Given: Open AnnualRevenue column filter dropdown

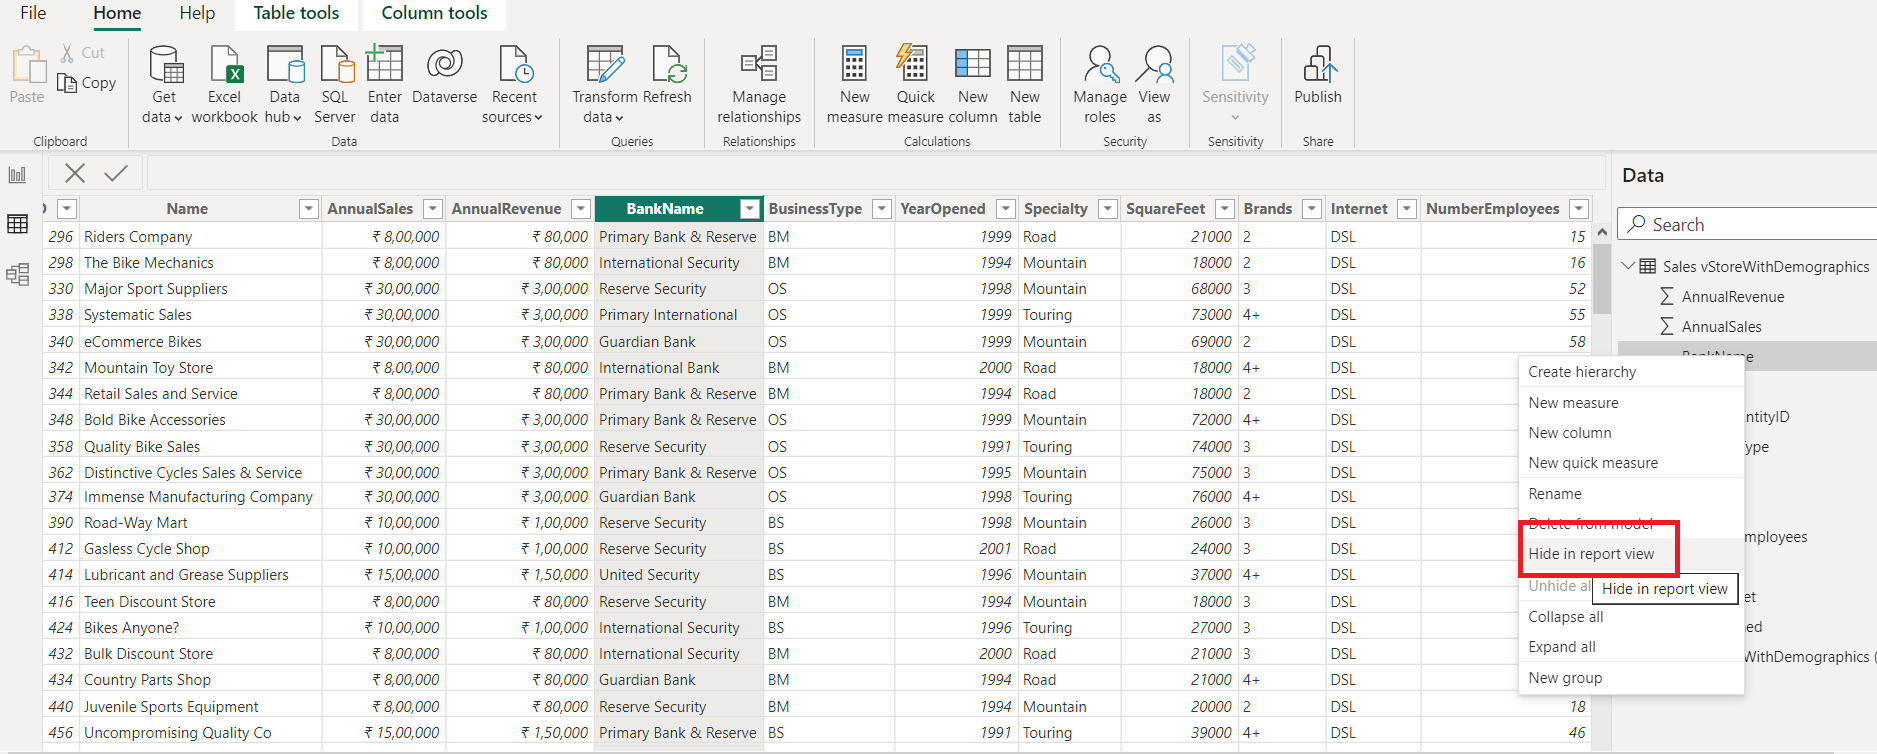Looking at the screenshot, I should coord(581,209).
